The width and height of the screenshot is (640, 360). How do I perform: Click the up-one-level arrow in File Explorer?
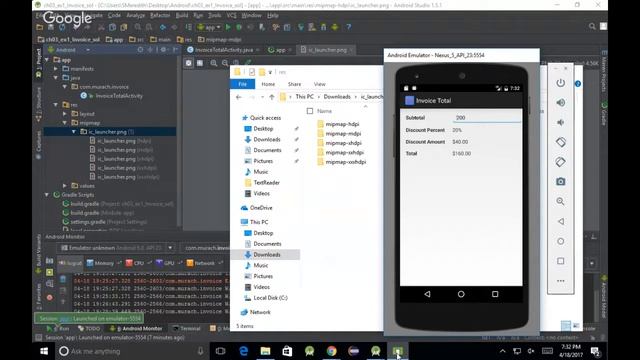271,97
